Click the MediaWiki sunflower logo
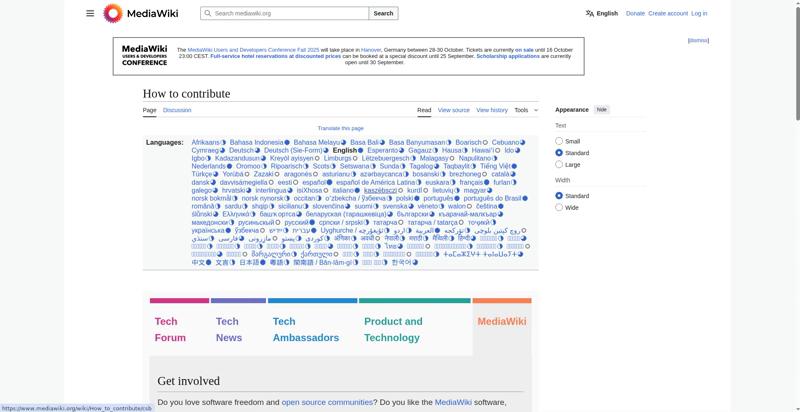The height and width of the screenshot is (412, 800). click(x=113, y=13)
